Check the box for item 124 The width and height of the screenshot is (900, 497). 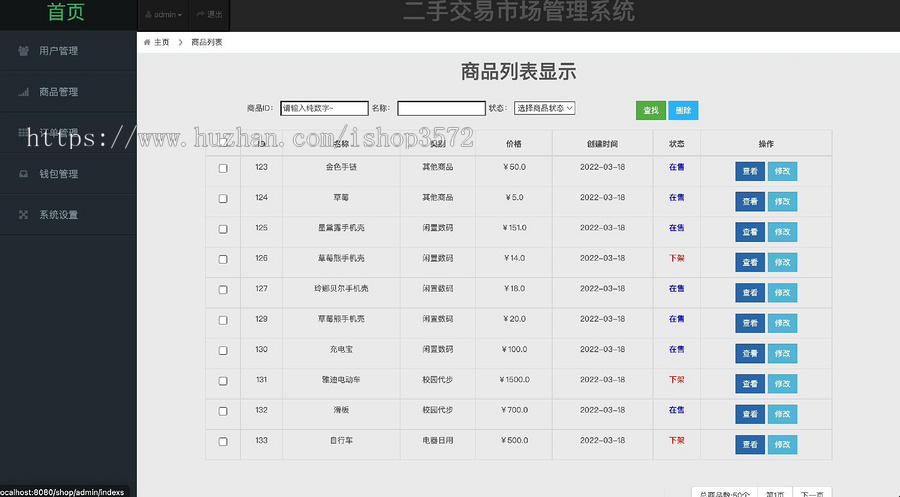pos(223,199)
